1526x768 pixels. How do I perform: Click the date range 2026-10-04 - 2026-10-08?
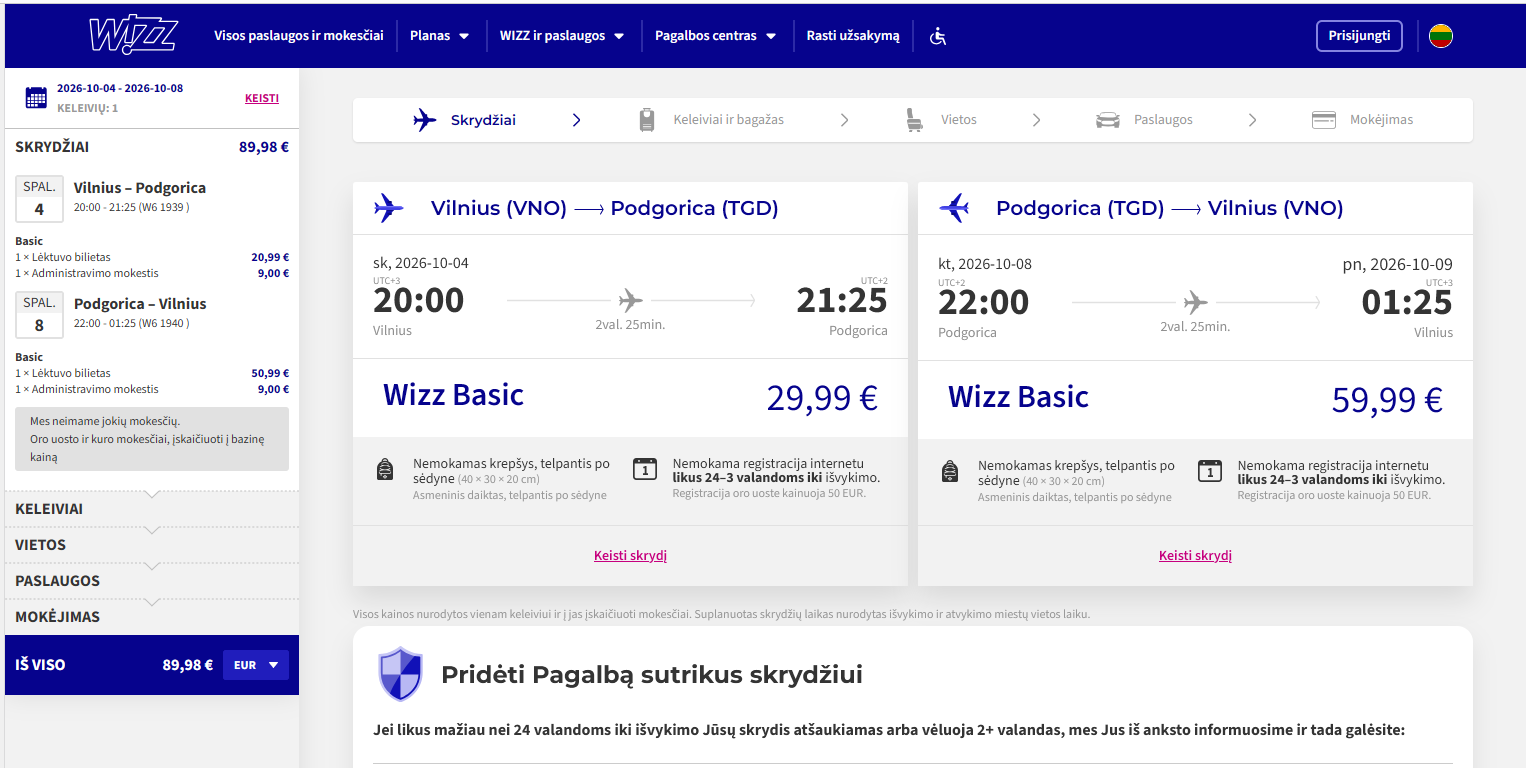[x=120, y=88]
